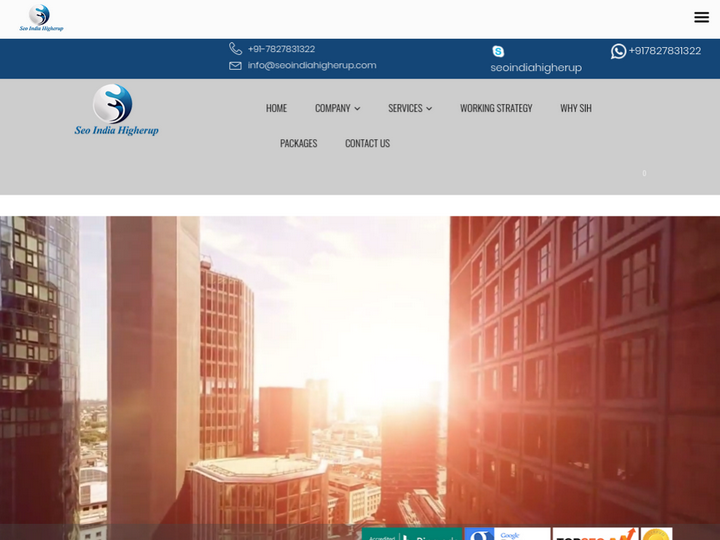The image size is (720, 540).
Task: Click the +91-7827831322 phone link
Action: click(281, 49)
